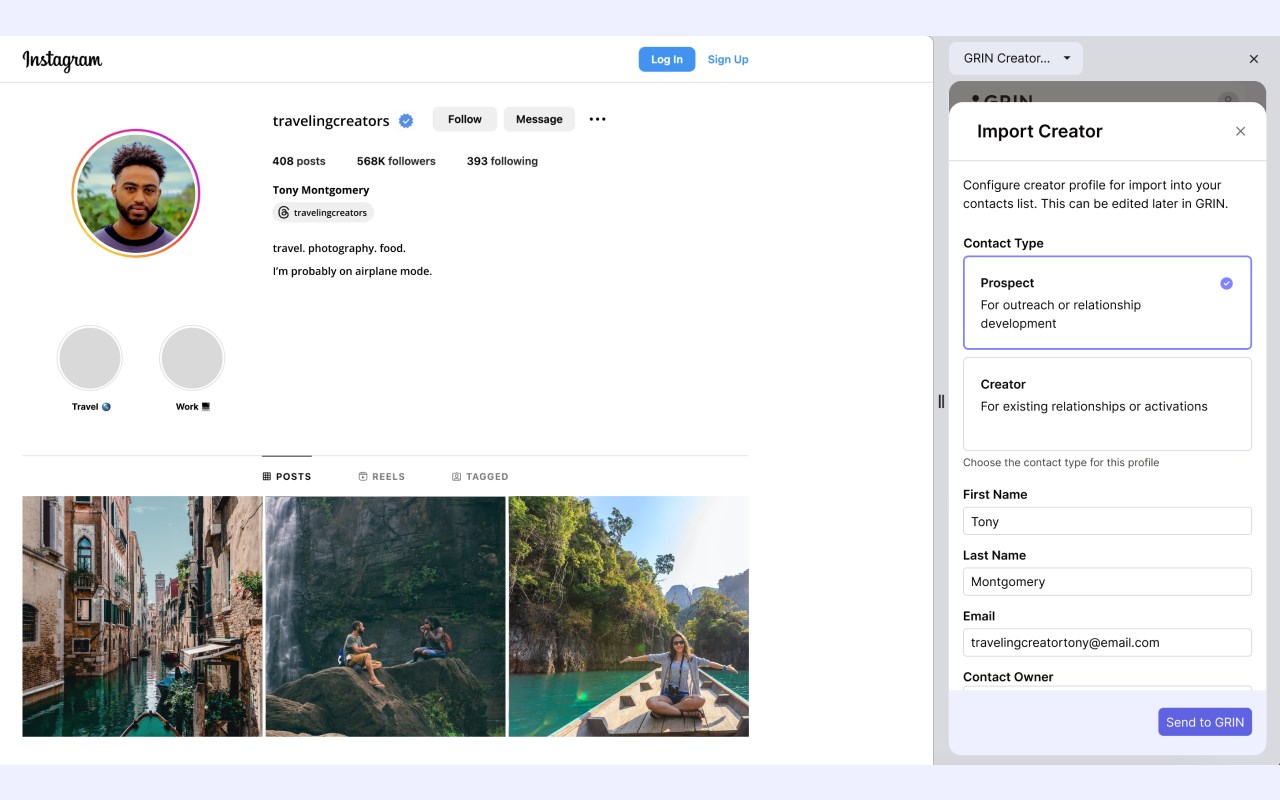This screenshot has height=800, width=1280.
Task: Click the Follow button
Action: (x=465, y=119)
